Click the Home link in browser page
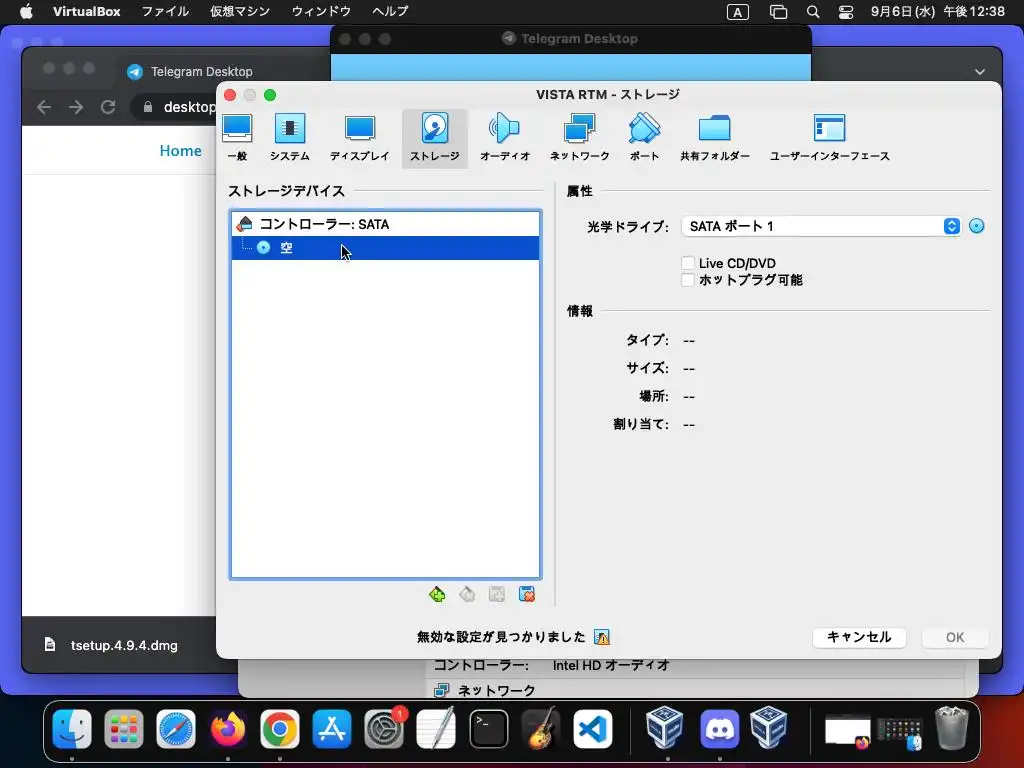Viewport: 1024px width, 768px height. (180, 151)
